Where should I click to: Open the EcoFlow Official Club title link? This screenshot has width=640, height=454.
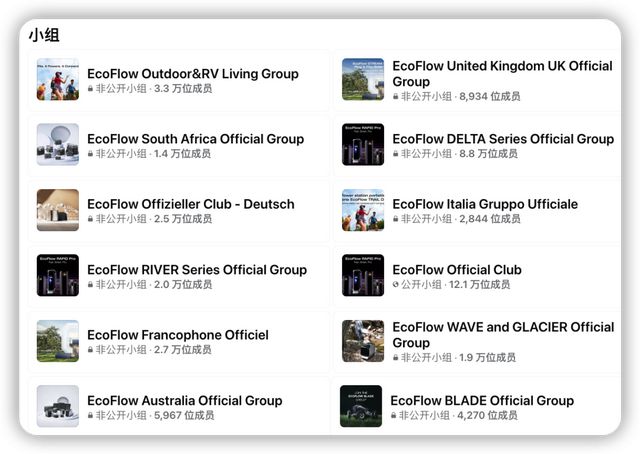point(456,269)
